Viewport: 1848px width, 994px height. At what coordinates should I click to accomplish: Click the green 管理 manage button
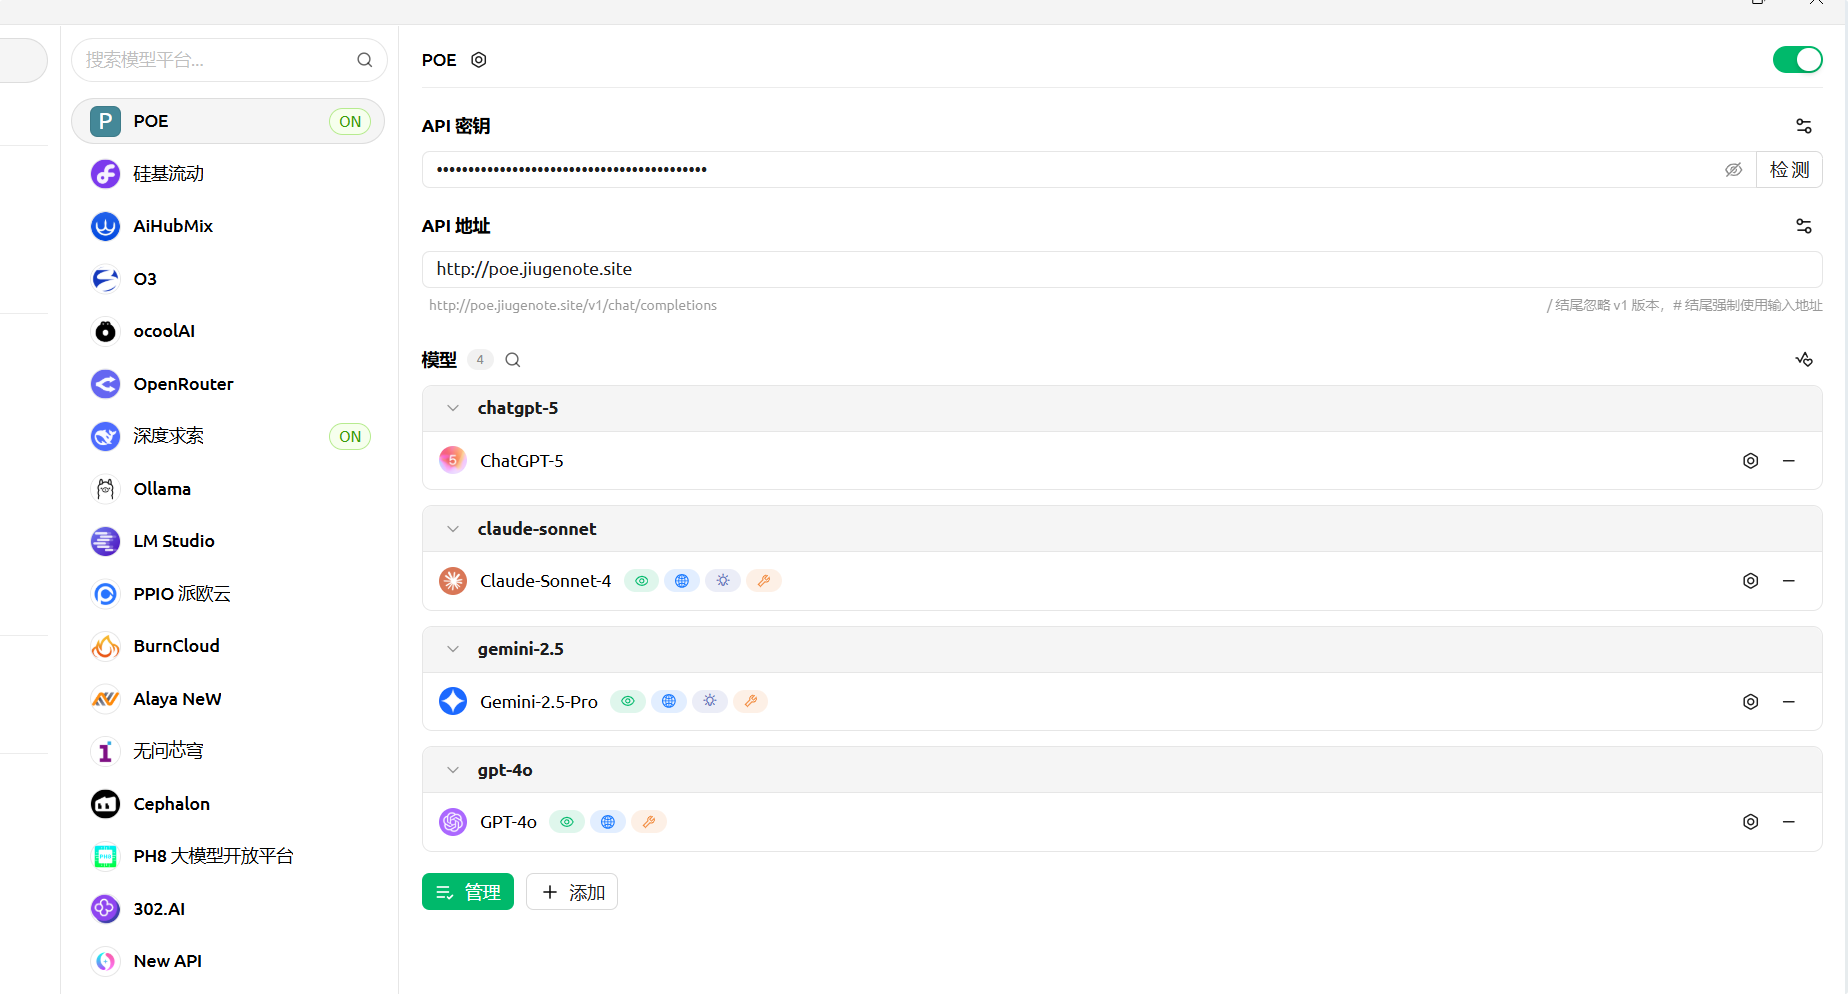pyautogui.click(x=468, y=892)
